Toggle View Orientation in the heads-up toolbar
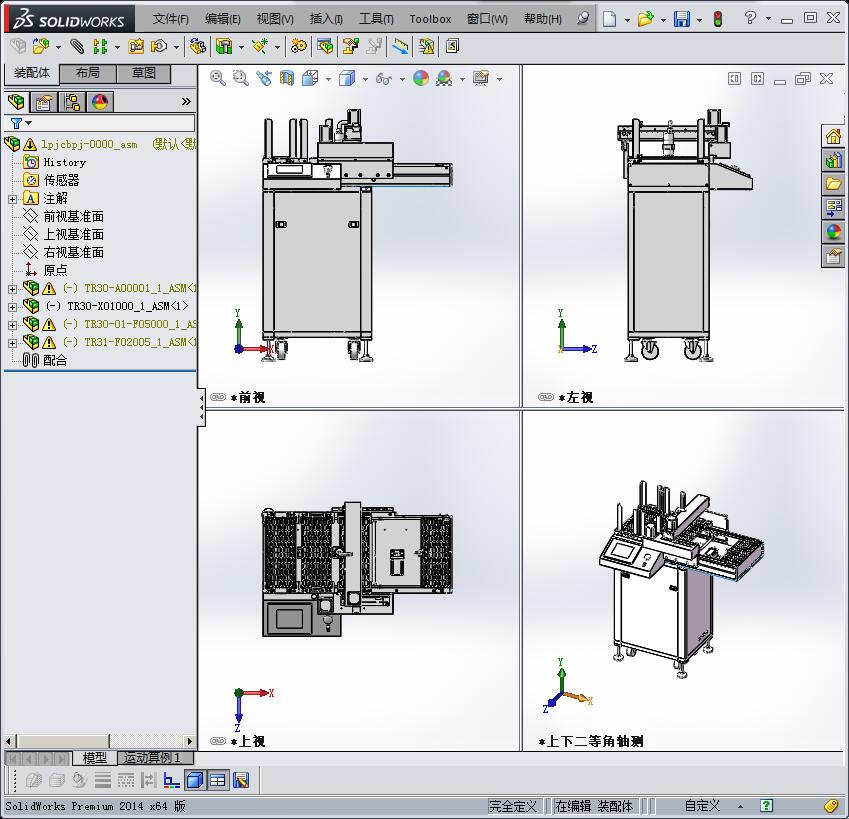 coord(308,77)
